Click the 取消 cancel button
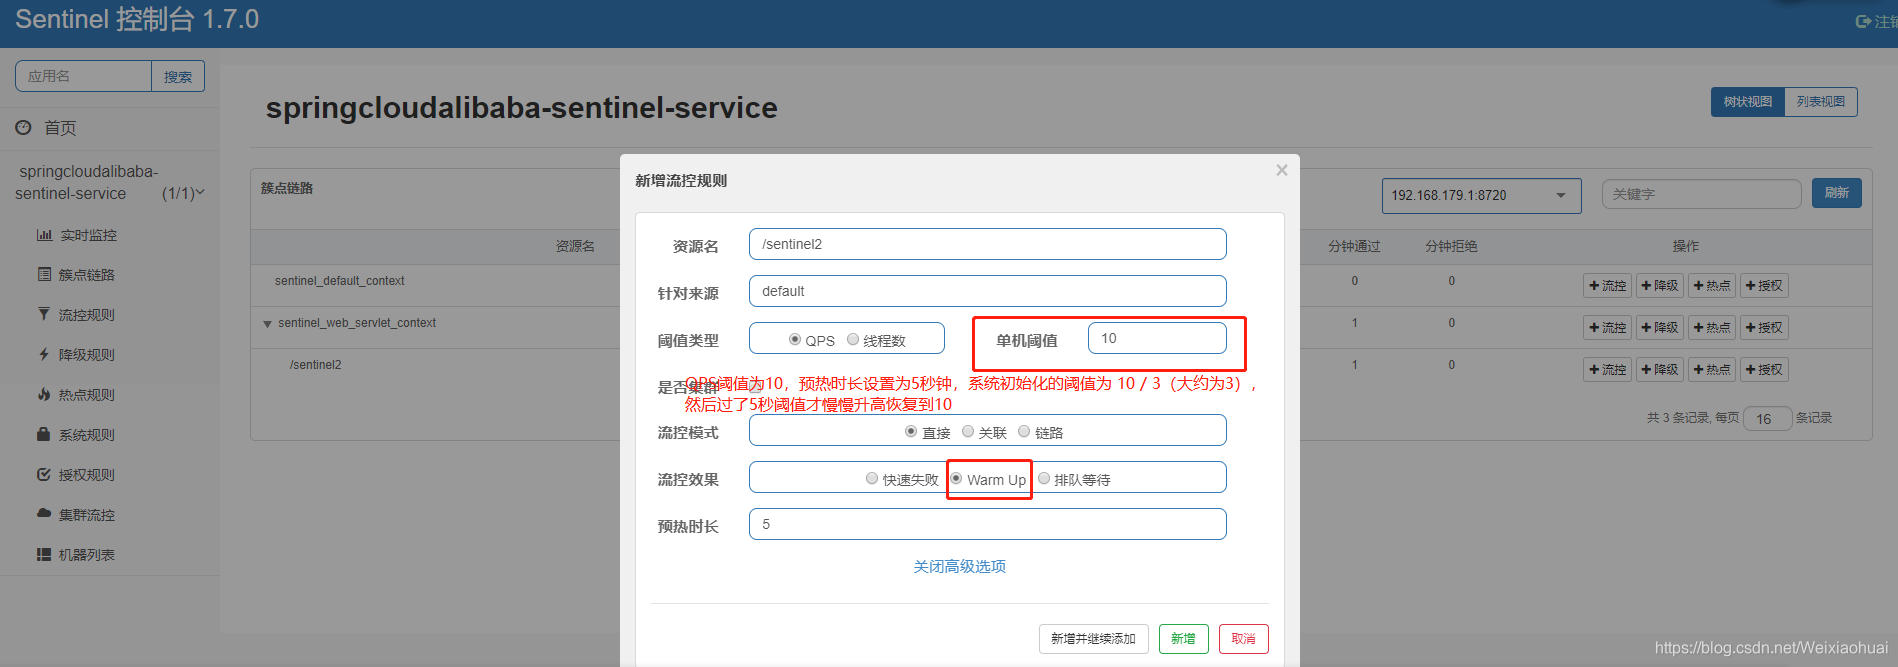 [1243, 639]
